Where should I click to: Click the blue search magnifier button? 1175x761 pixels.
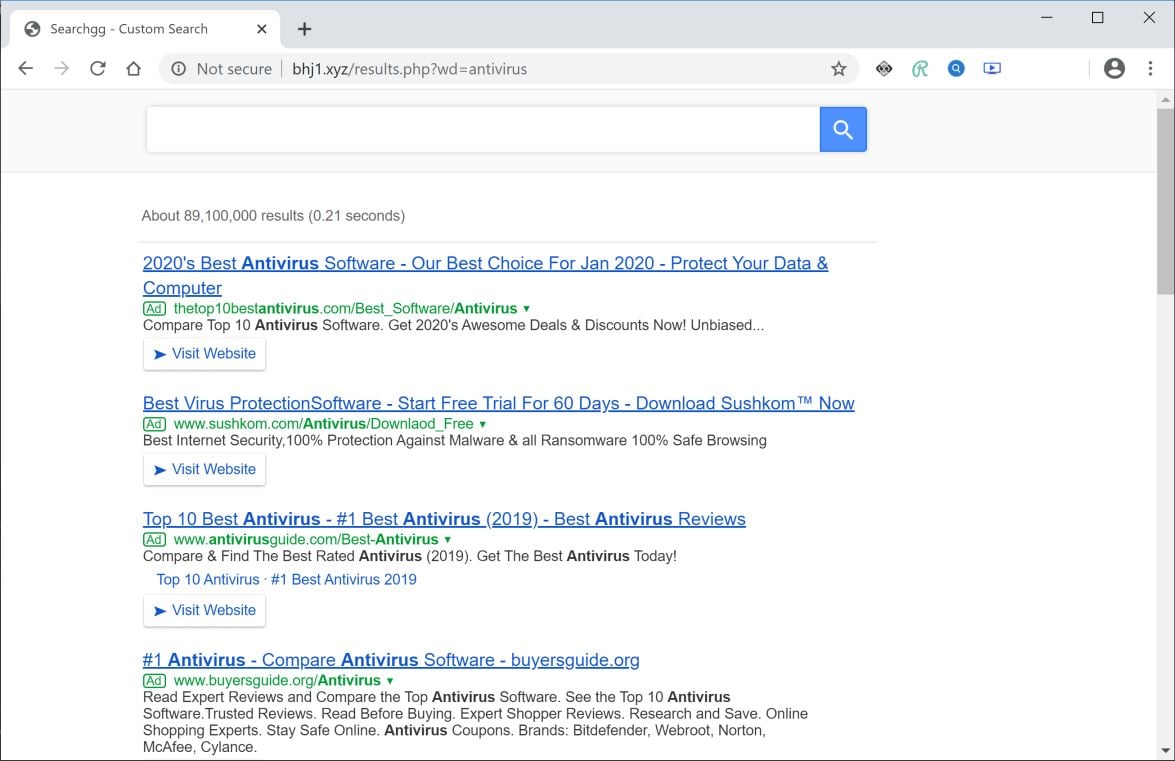coord(843,130)
